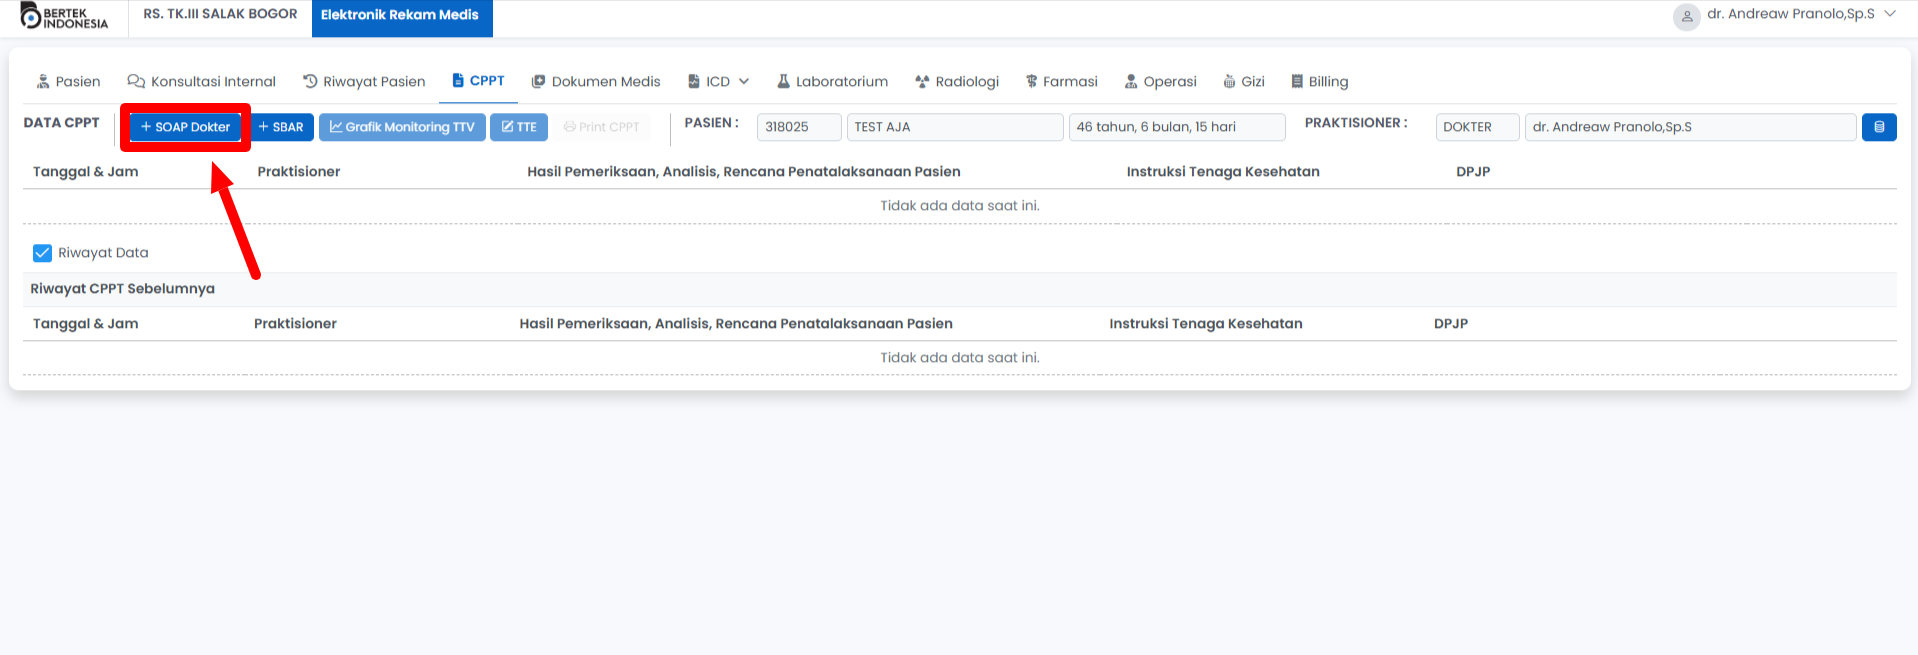Switch to Riwayat Pasien tab

pos(364,82)
